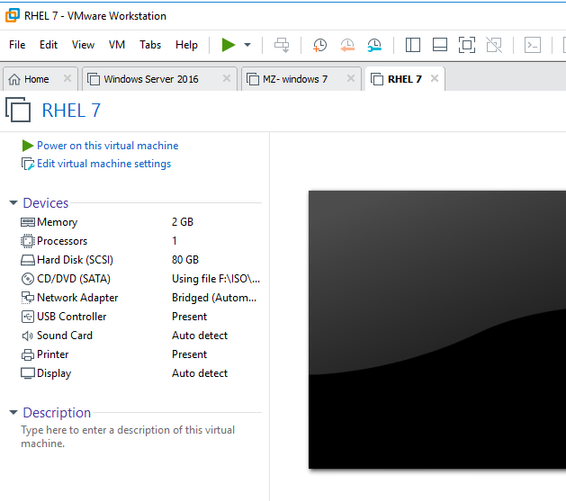Click the Printer icon
The width and height of the screenshot is (566, 501).
28,355
